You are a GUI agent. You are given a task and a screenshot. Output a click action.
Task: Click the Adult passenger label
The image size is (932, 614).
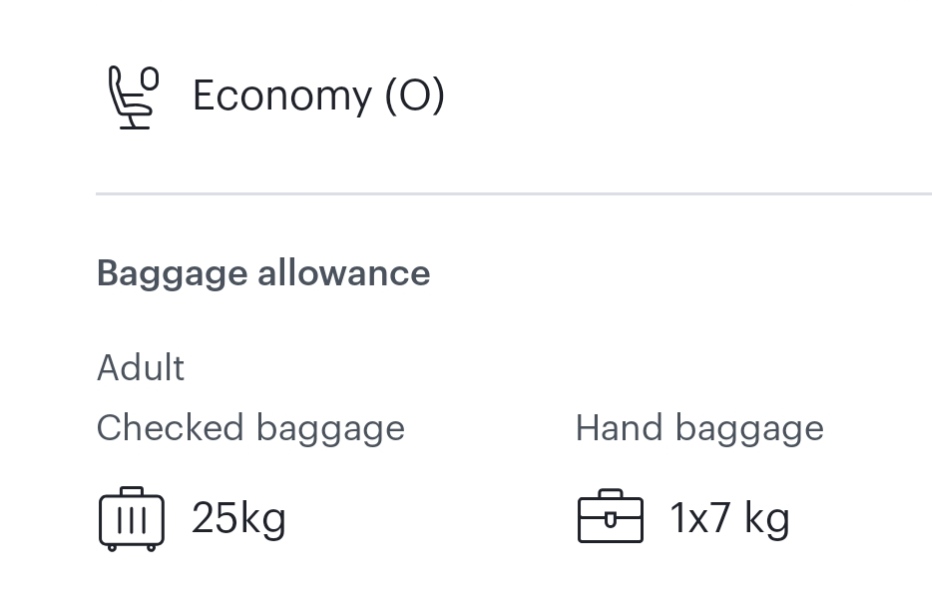coord(141,367)
